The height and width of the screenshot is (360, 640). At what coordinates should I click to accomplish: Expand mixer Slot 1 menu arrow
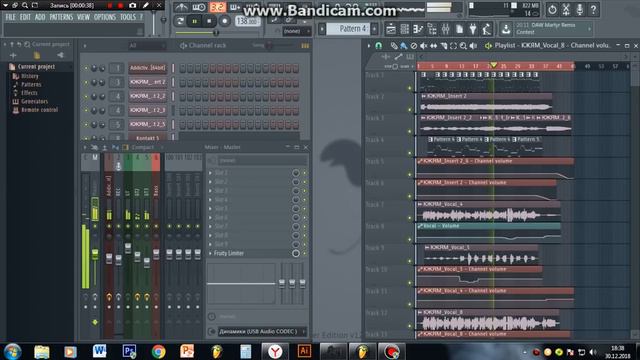[x=210, y=173]
